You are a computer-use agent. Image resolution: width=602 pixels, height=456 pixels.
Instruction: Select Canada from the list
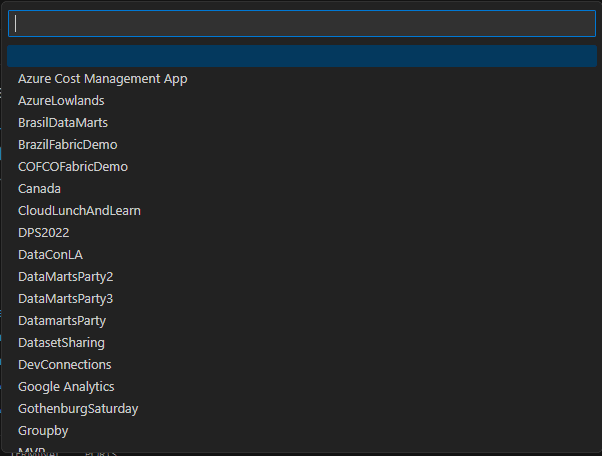tap(302, 188)
